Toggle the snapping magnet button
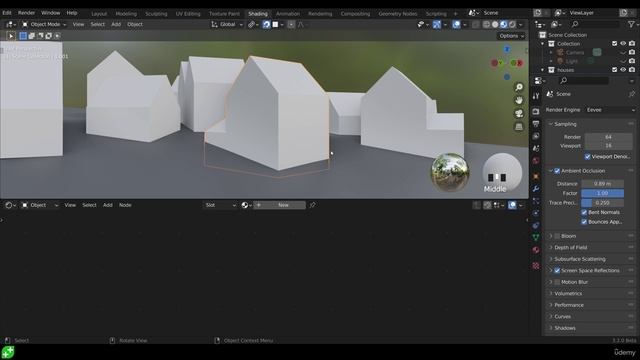 pos(267,24)
